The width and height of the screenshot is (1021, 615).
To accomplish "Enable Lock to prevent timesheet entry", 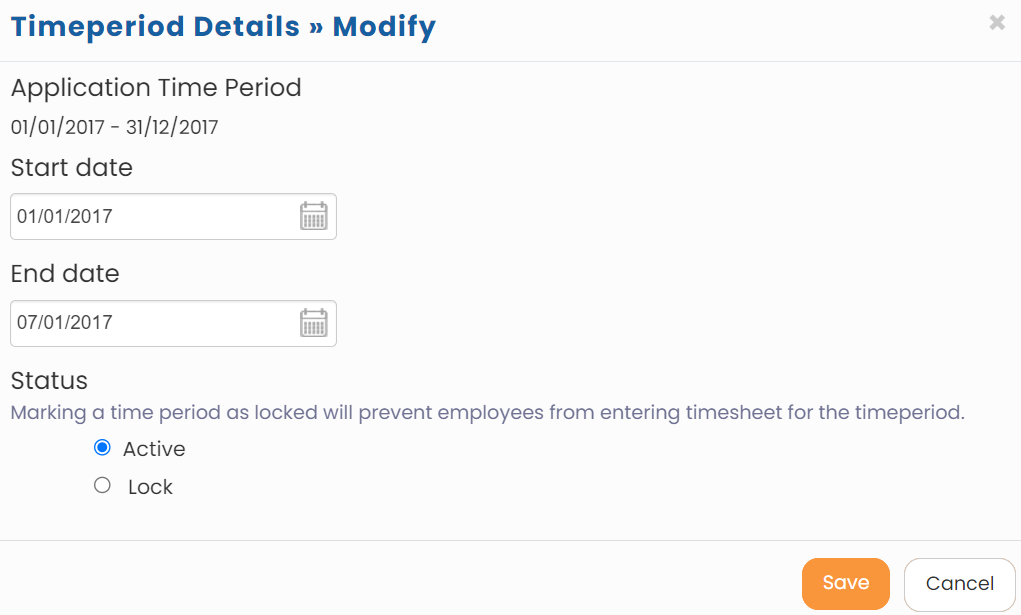I will [102, 485].
